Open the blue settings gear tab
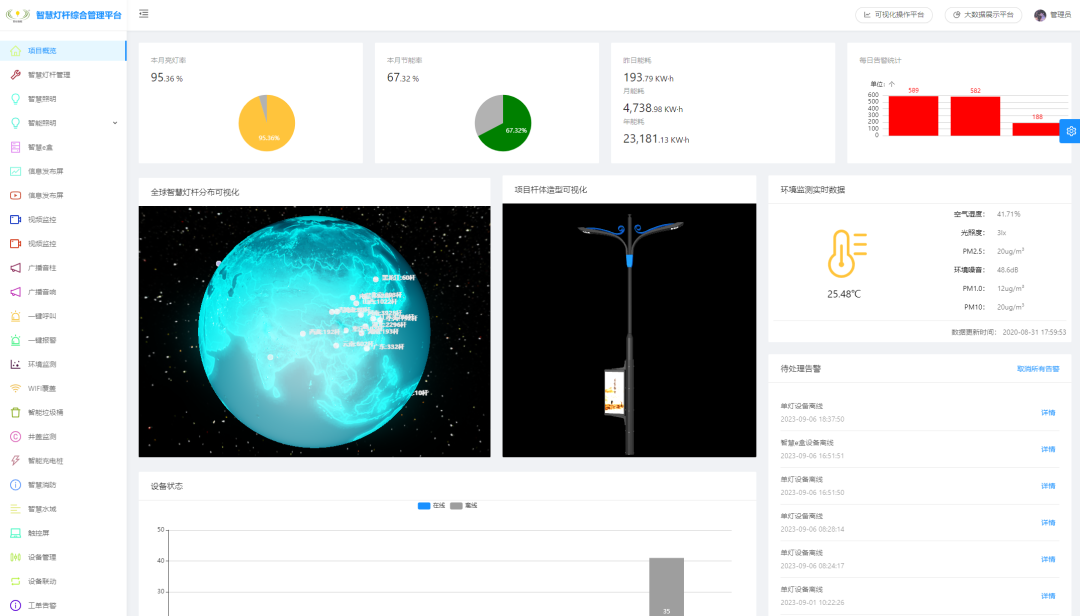Screen dimensions: 1080x616 [1070, 131]
